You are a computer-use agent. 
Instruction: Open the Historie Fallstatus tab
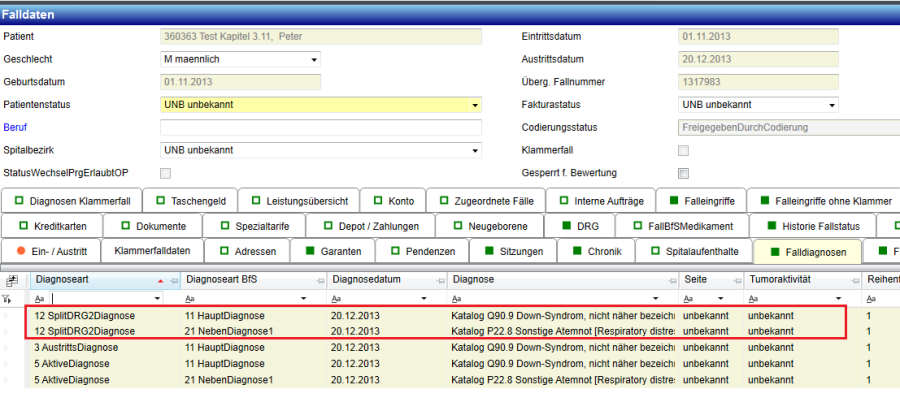tap(812, 226)
